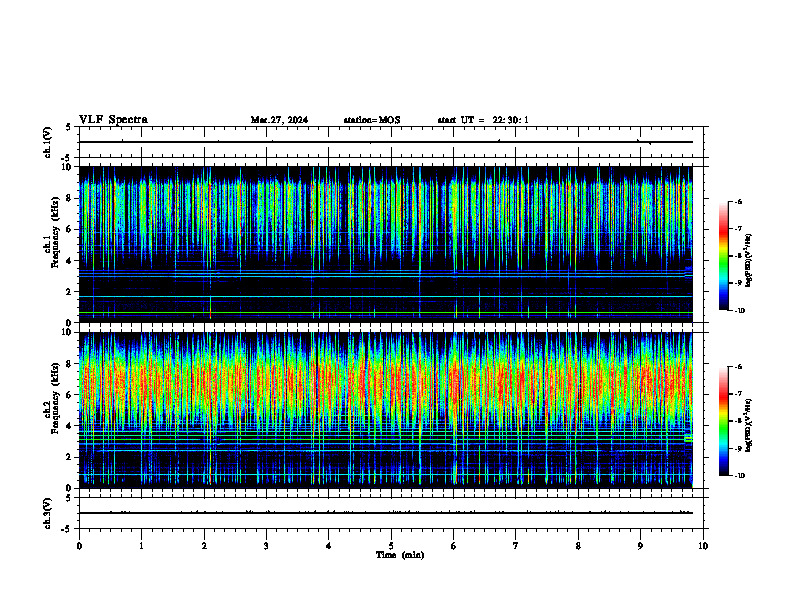The image size is (792, 612).
Task: Click the "ch.1(V)" waveform axis label
Action: (x=48, y=142)
